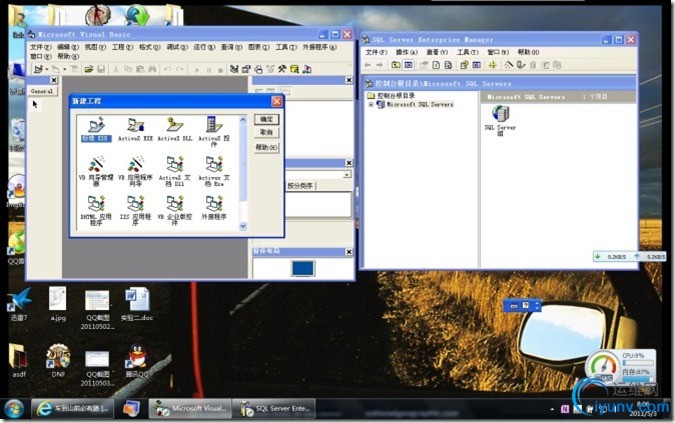Open Windows Start orb
The image size is (675, 423).
point(14,409)
